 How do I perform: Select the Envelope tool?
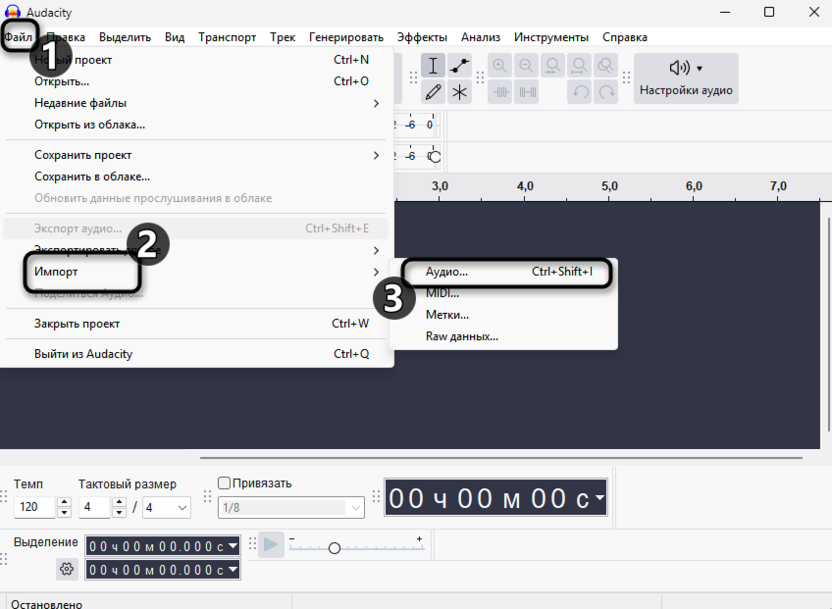coord(460,66)
